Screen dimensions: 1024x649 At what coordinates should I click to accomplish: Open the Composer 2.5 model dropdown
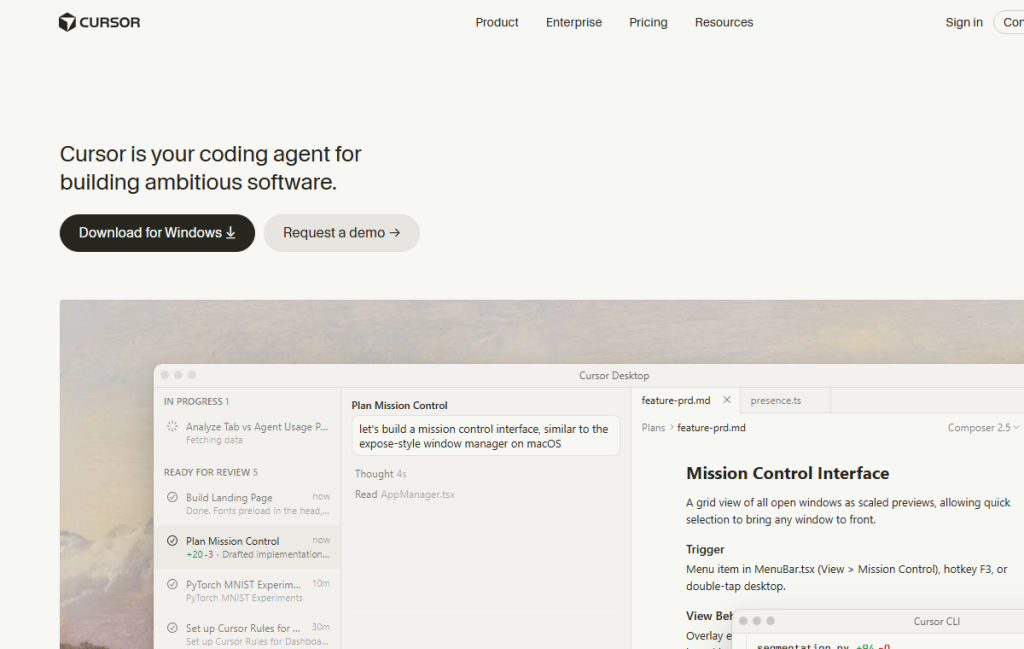click(x=983, y=428)
